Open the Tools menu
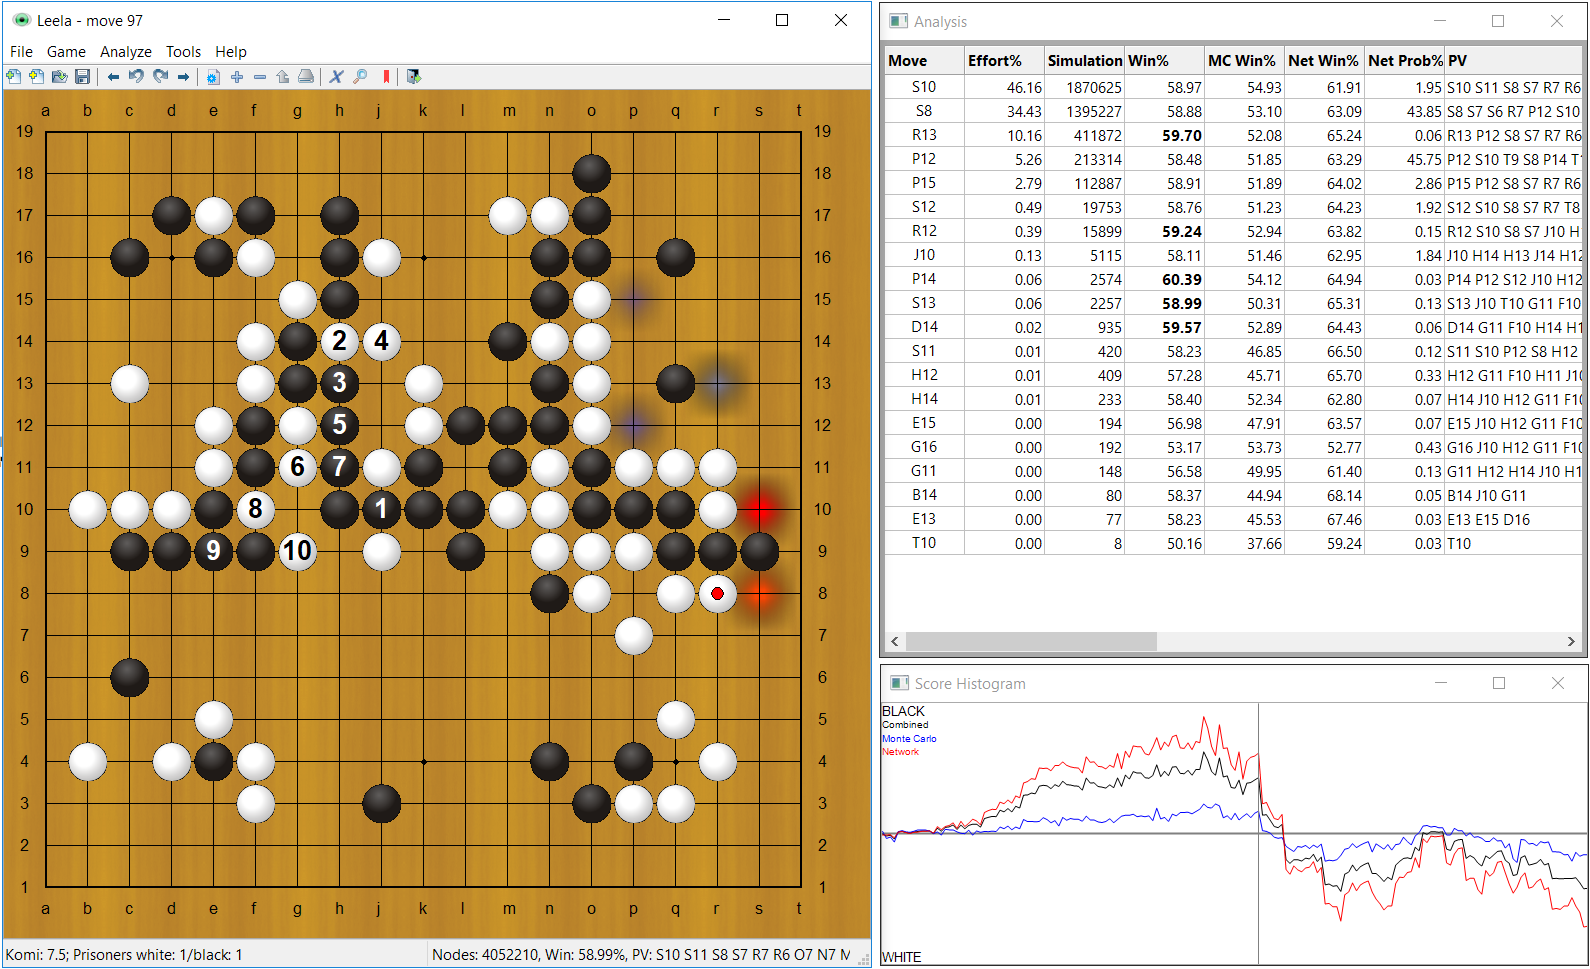 [183, 52]
